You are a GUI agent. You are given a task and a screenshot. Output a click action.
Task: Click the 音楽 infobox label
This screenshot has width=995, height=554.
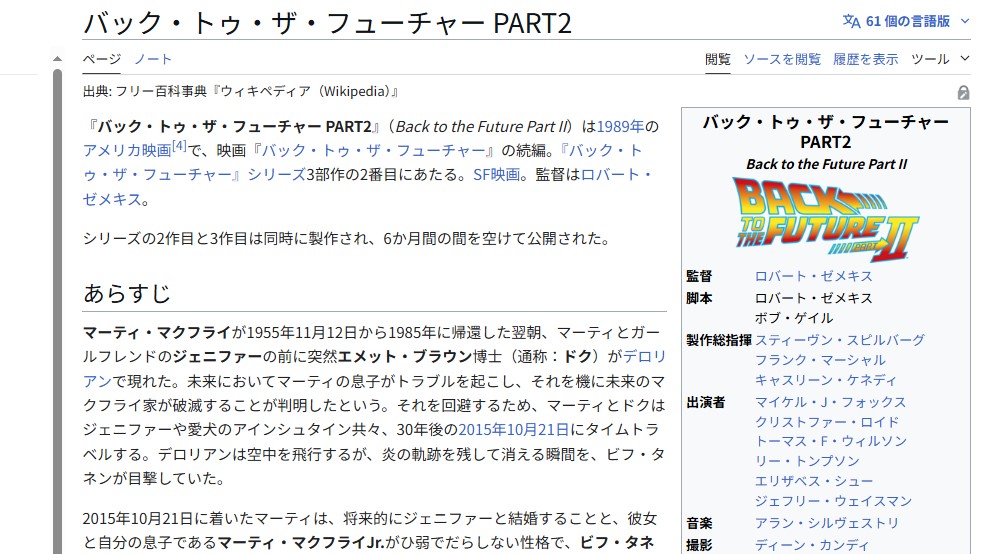(x=699, y=523)
